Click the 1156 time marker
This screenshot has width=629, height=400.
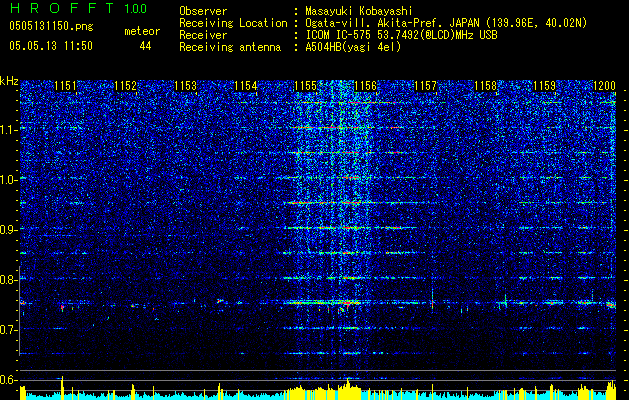365,85
